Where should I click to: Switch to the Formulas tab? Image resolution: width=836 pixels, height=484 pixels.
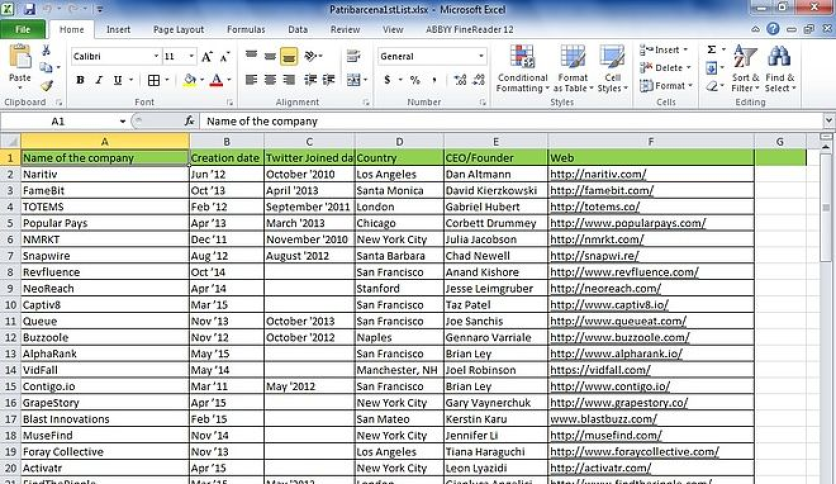246,30
